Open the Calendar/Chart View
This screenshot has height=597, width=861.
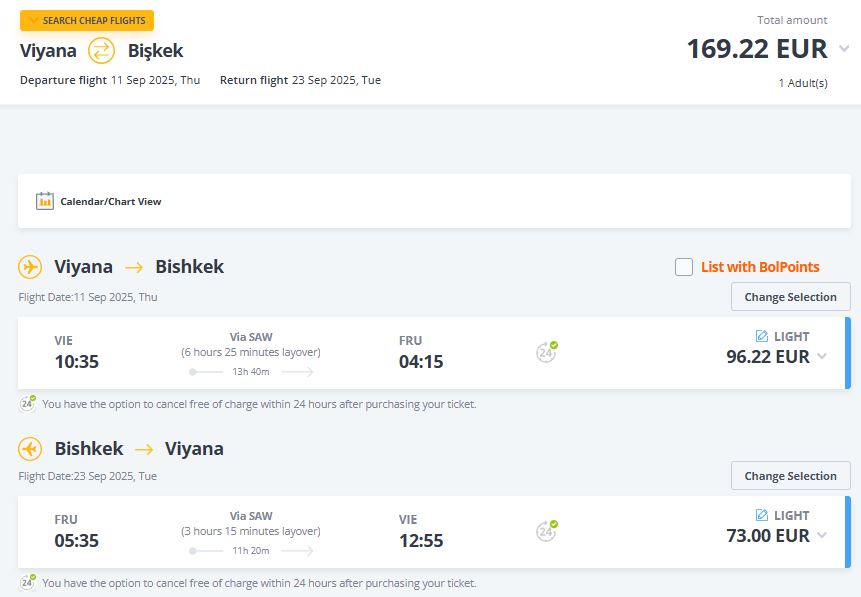110,201
